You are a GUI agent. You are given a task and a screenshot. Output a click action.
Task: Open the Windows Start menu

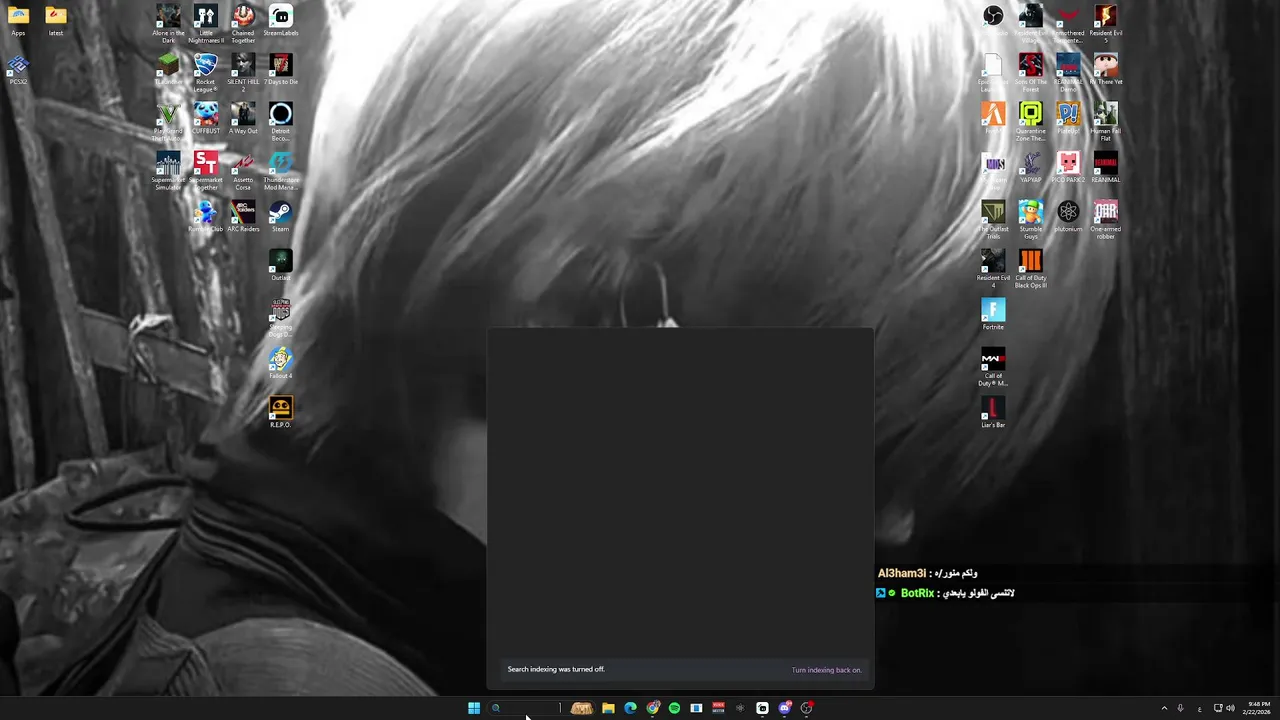click(474, 708)
